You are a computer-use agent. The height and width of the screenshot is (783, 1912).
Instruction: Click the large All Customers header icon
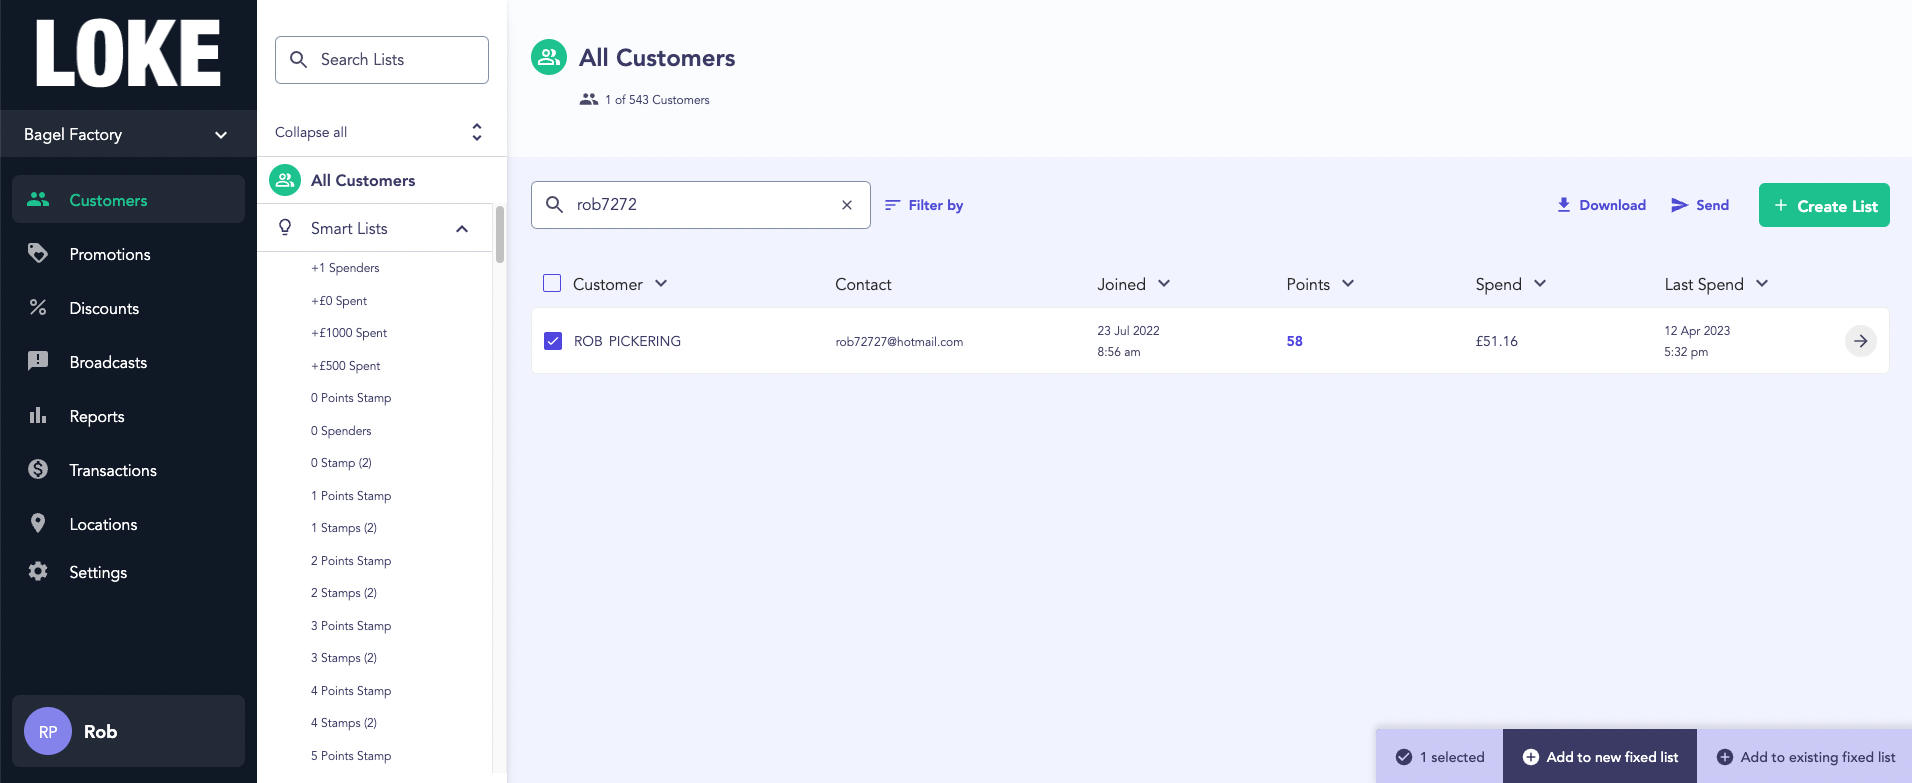(x=549, y=57)
